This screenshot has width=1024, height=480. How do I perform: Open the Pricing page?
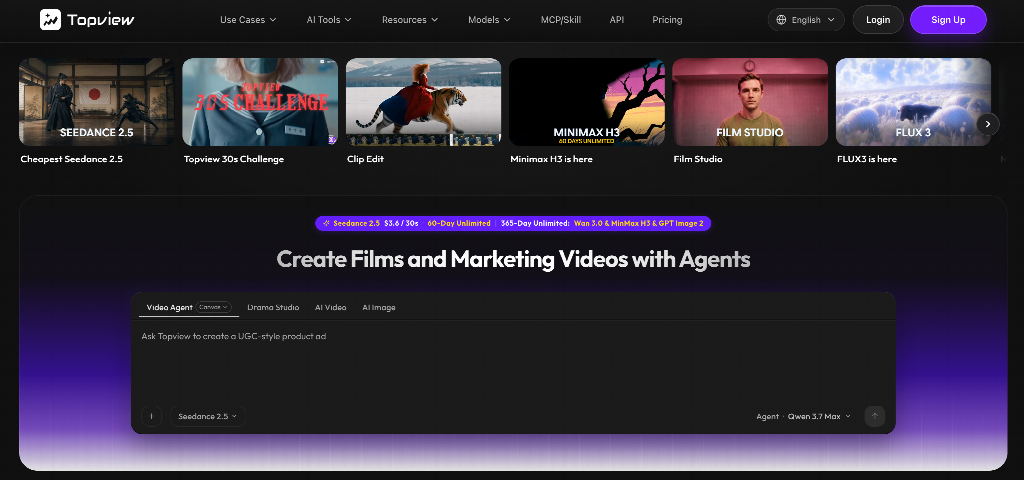[x=667, y=20]
